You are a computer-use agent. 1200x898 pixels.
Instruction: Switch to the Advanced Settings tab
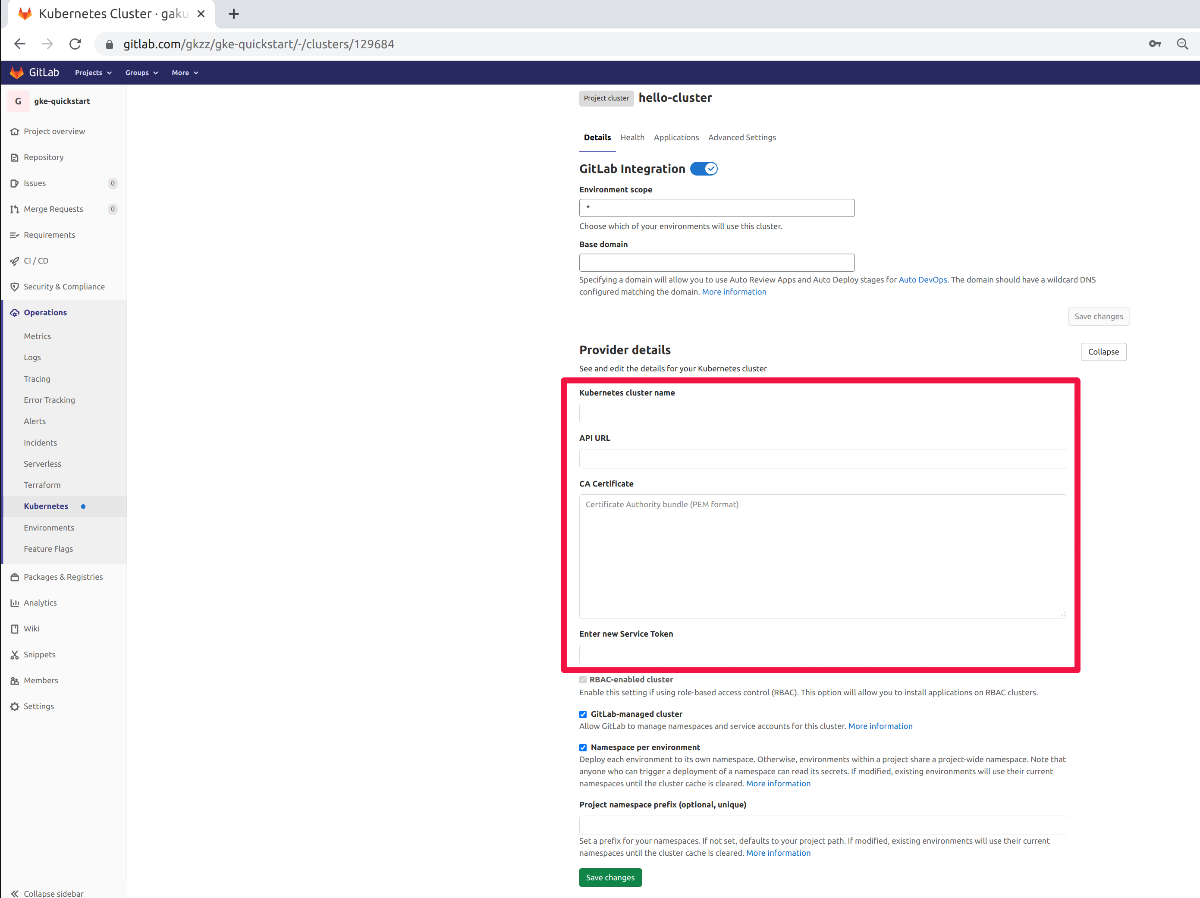point(742,138)
